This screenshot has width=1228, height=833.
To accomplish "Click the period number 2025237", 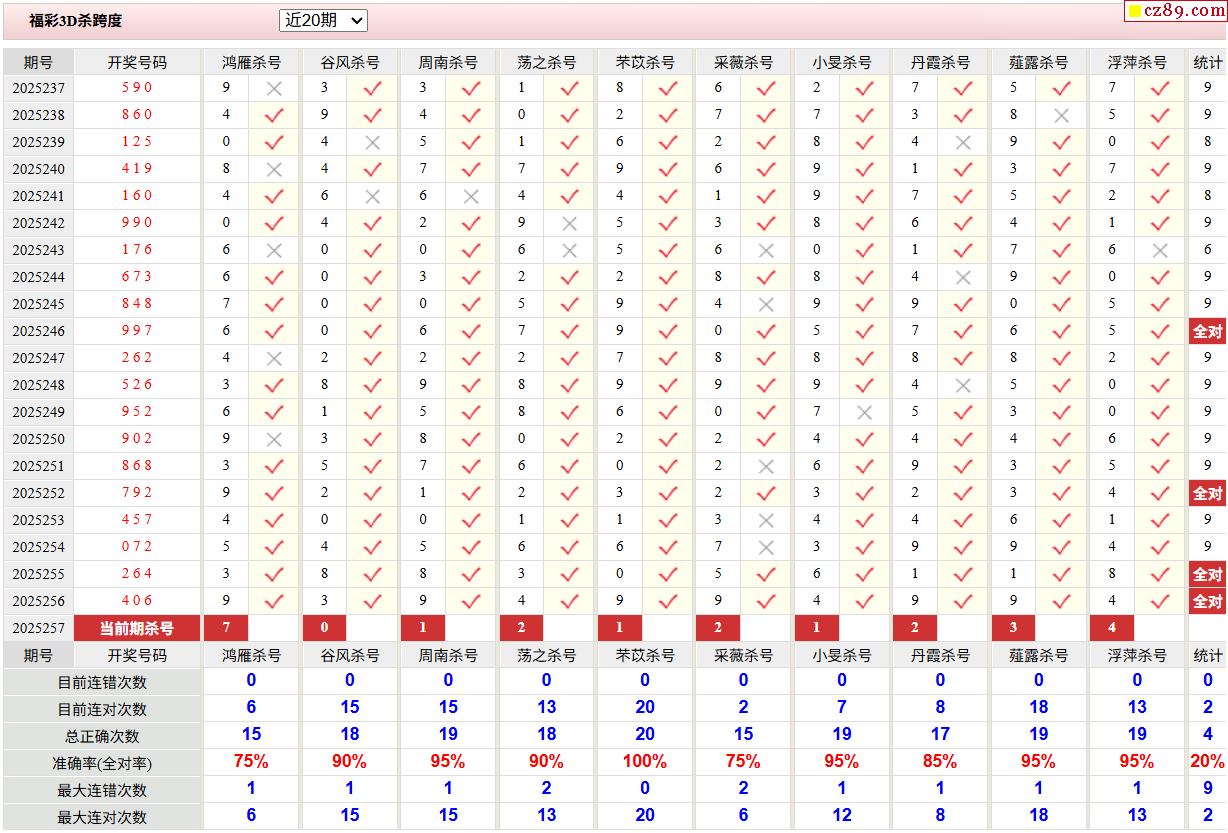I will (38, 88).
